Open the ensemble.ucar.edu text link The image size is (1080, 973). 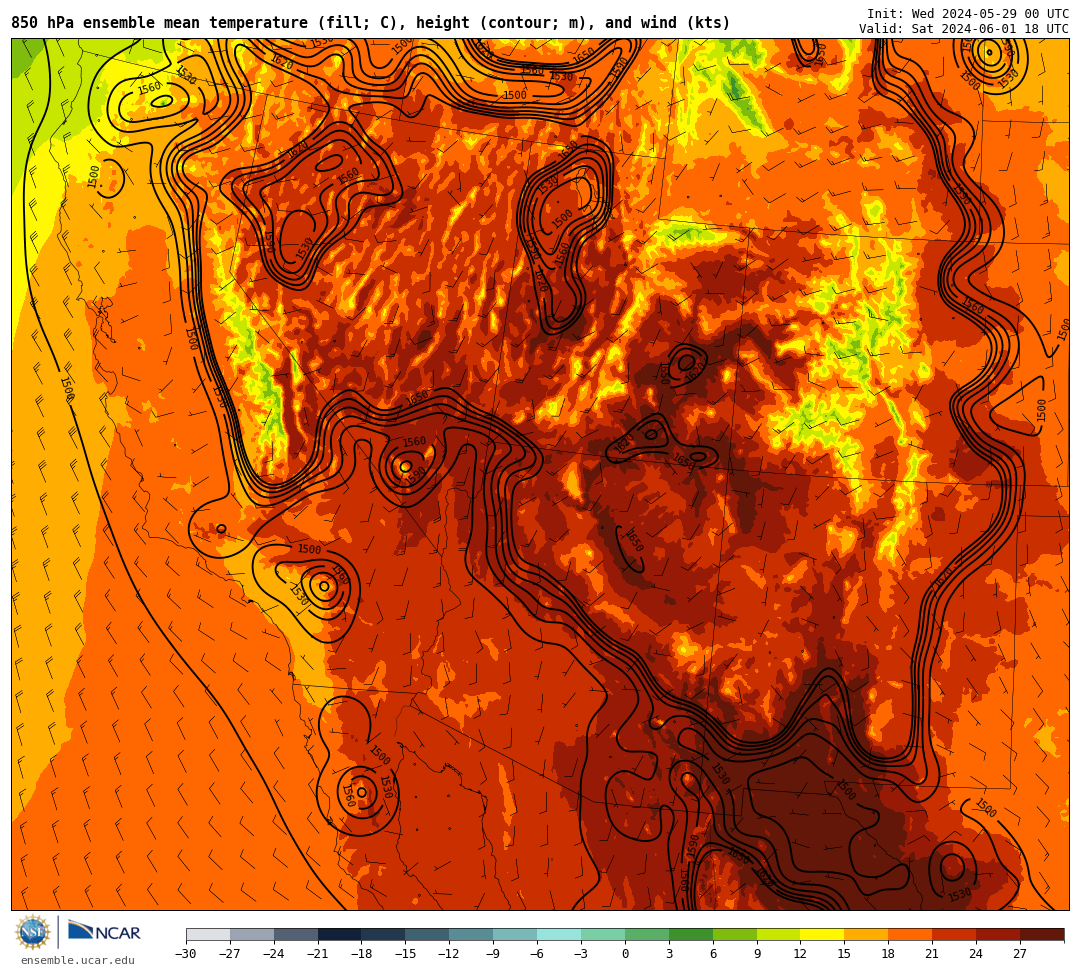coord(78,960)
